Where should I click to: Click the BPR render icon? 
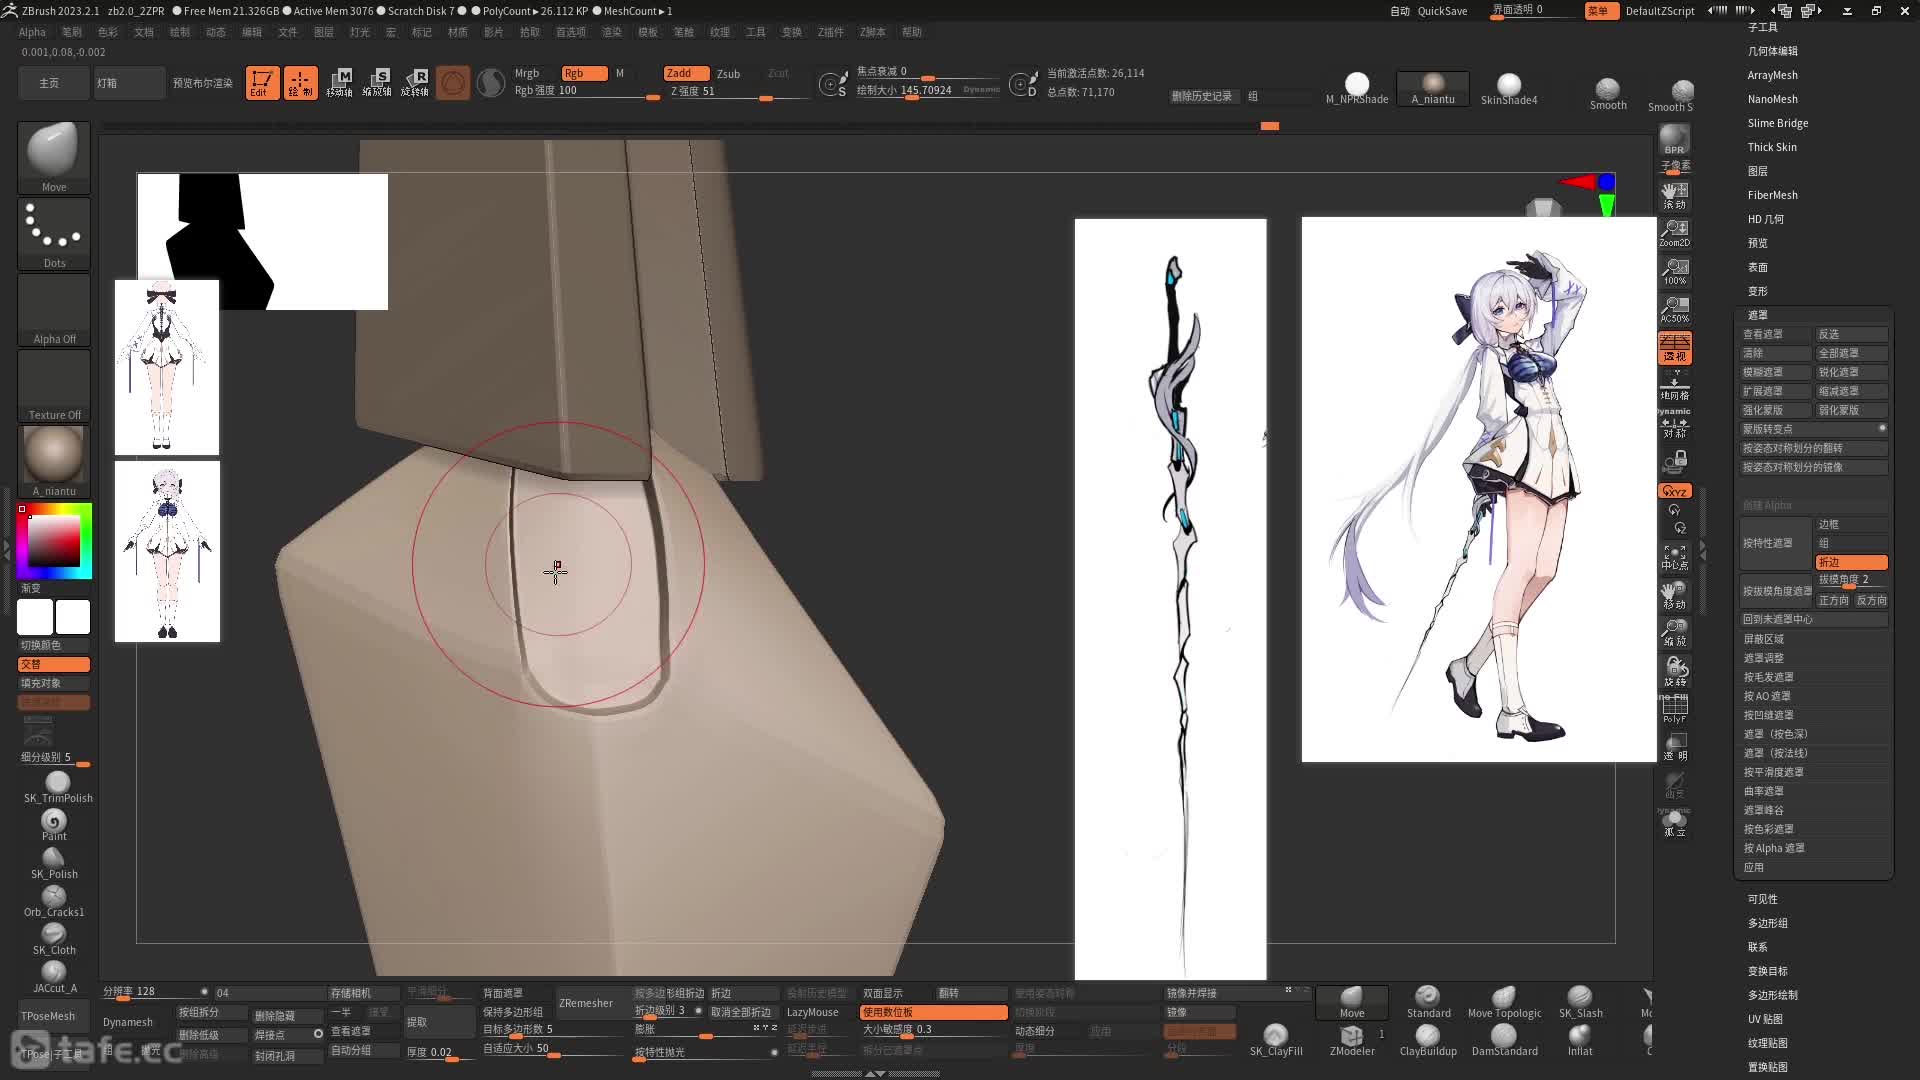pos(1674,139)
